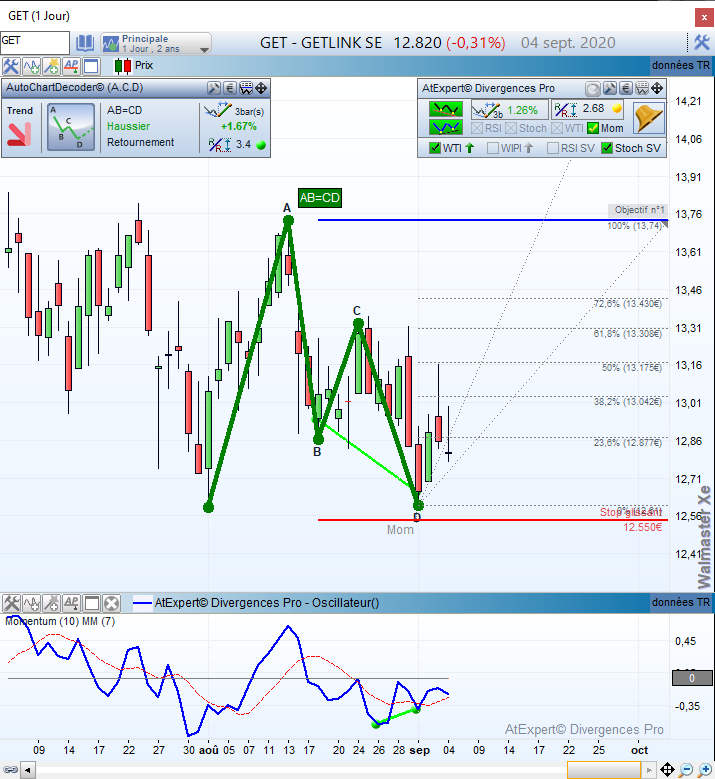Screen dimensions: 715x779
Task: Uncheck the Mom checkbox
Action: pos(593,128)
